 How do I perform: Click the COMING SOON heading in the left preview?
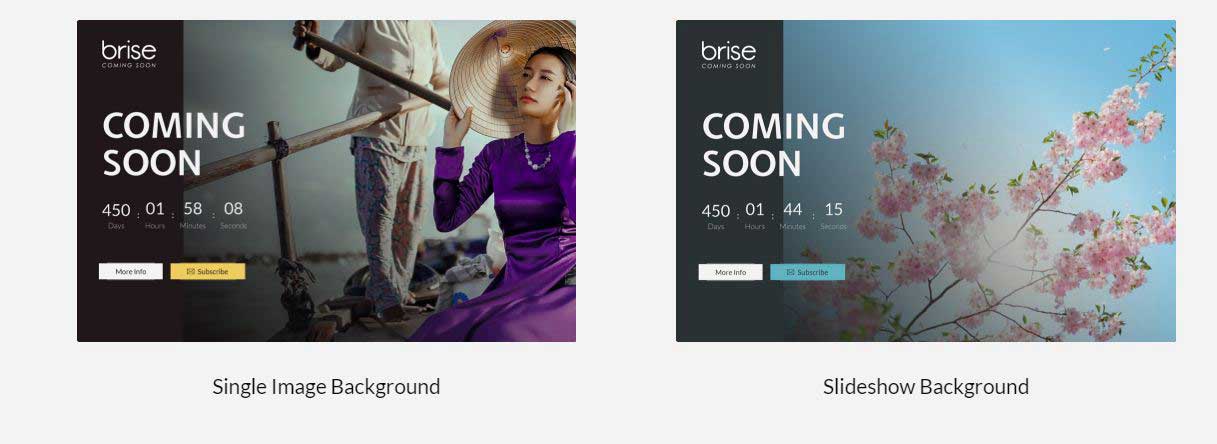(174, 144)
